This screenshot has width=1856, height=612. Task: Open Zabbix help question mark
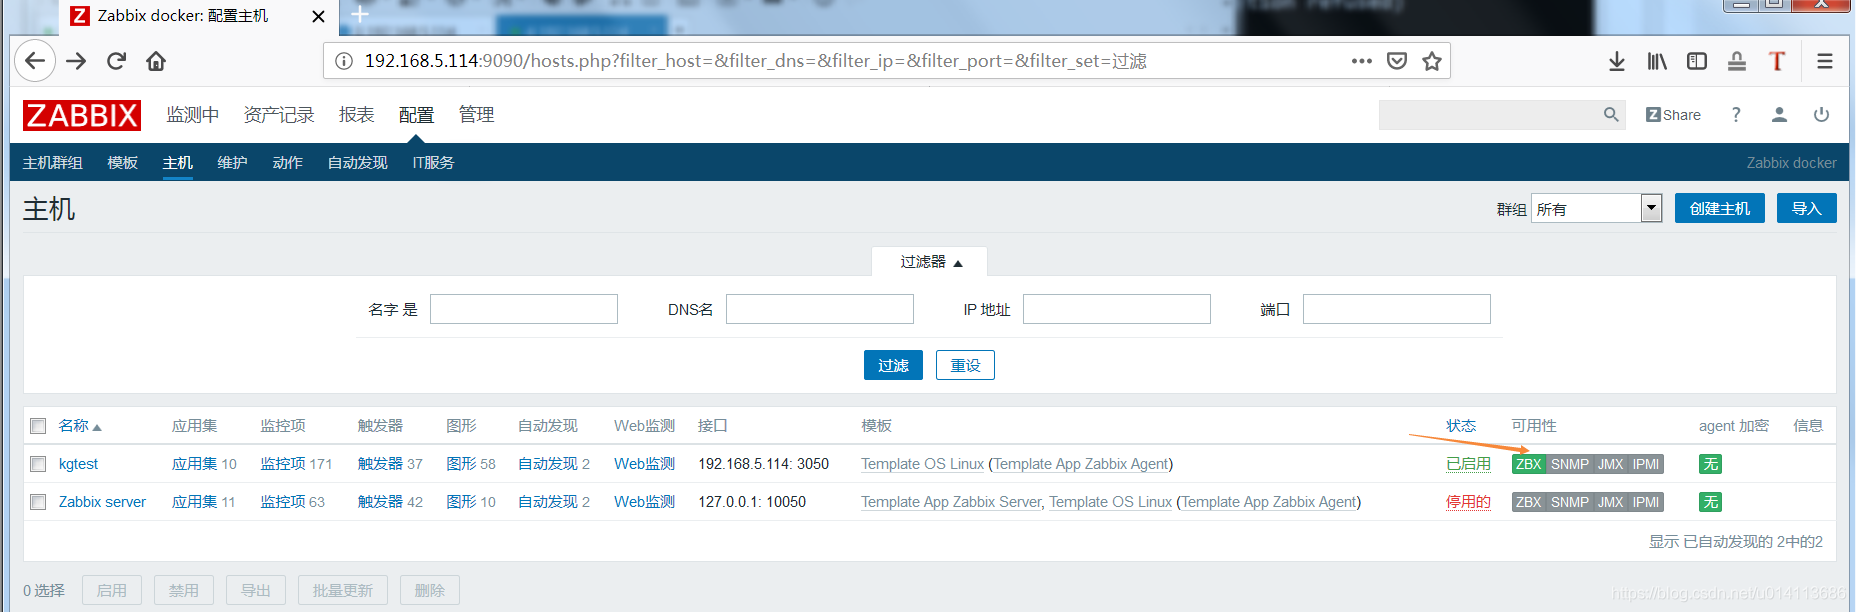[1736, 115]
